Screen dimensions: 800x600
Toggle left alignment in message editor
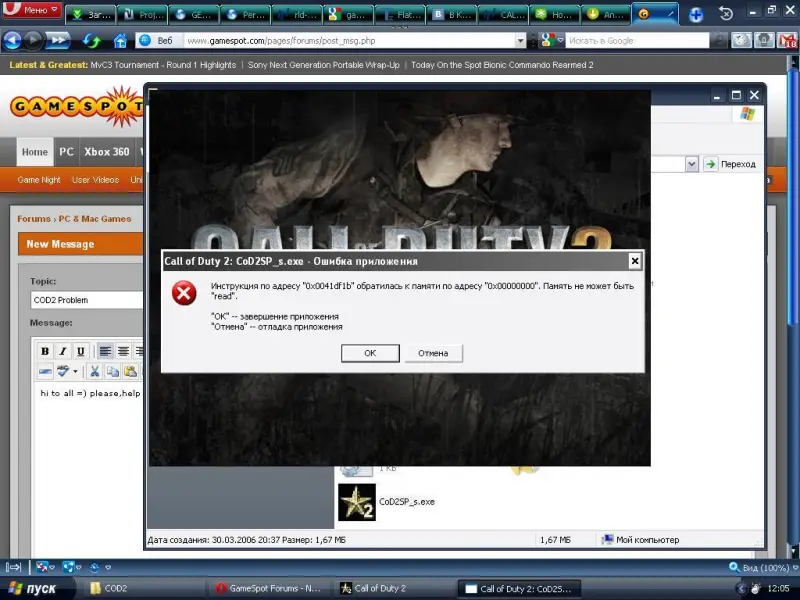click(x=105, y=351)
